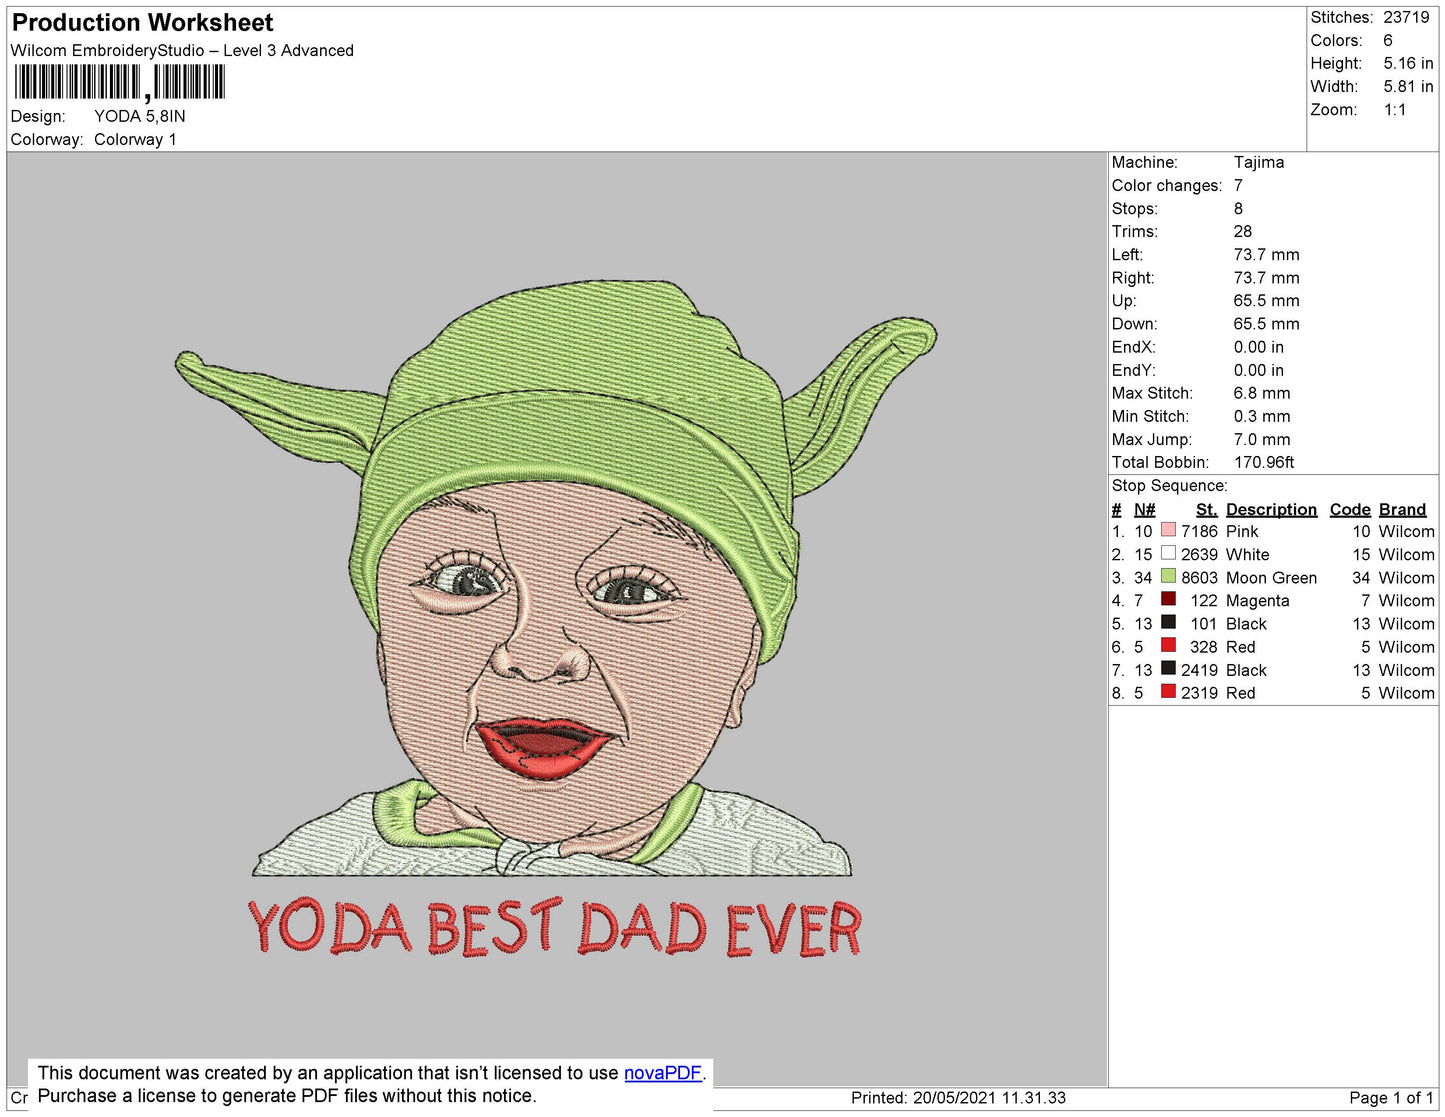
Task: Click the Red swatch in stop 8
Action: tap(1168, 691)
